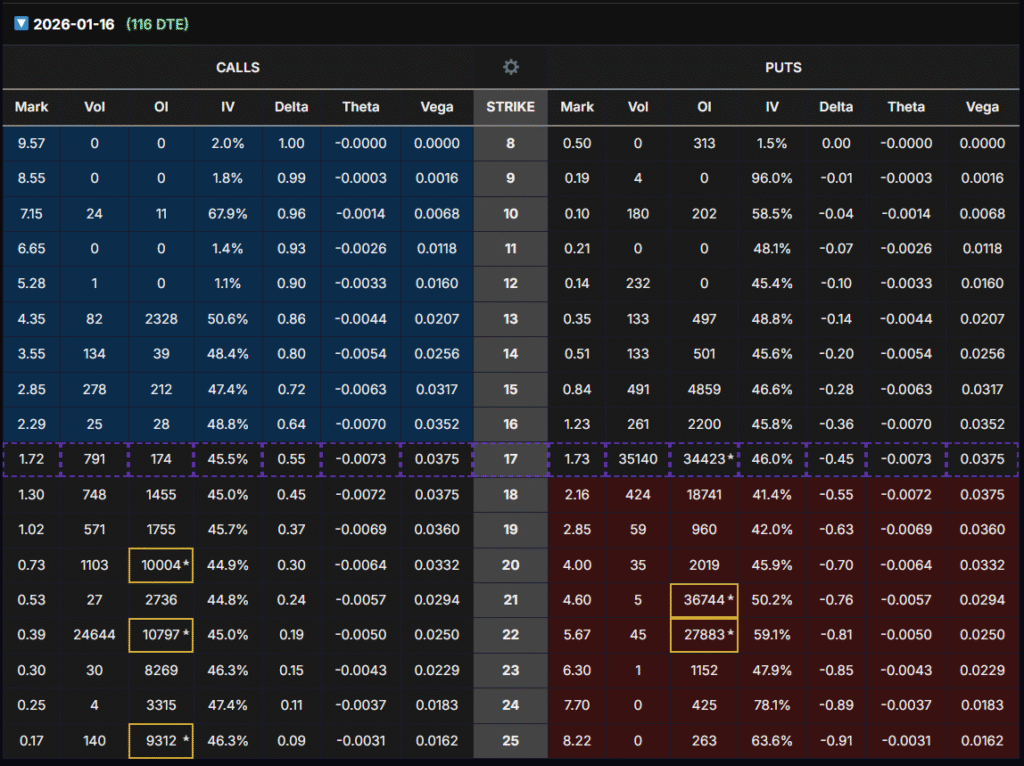Sort calls by the Delta column header
Viewport: 1024px width, 766px height.
coord(291,107)
